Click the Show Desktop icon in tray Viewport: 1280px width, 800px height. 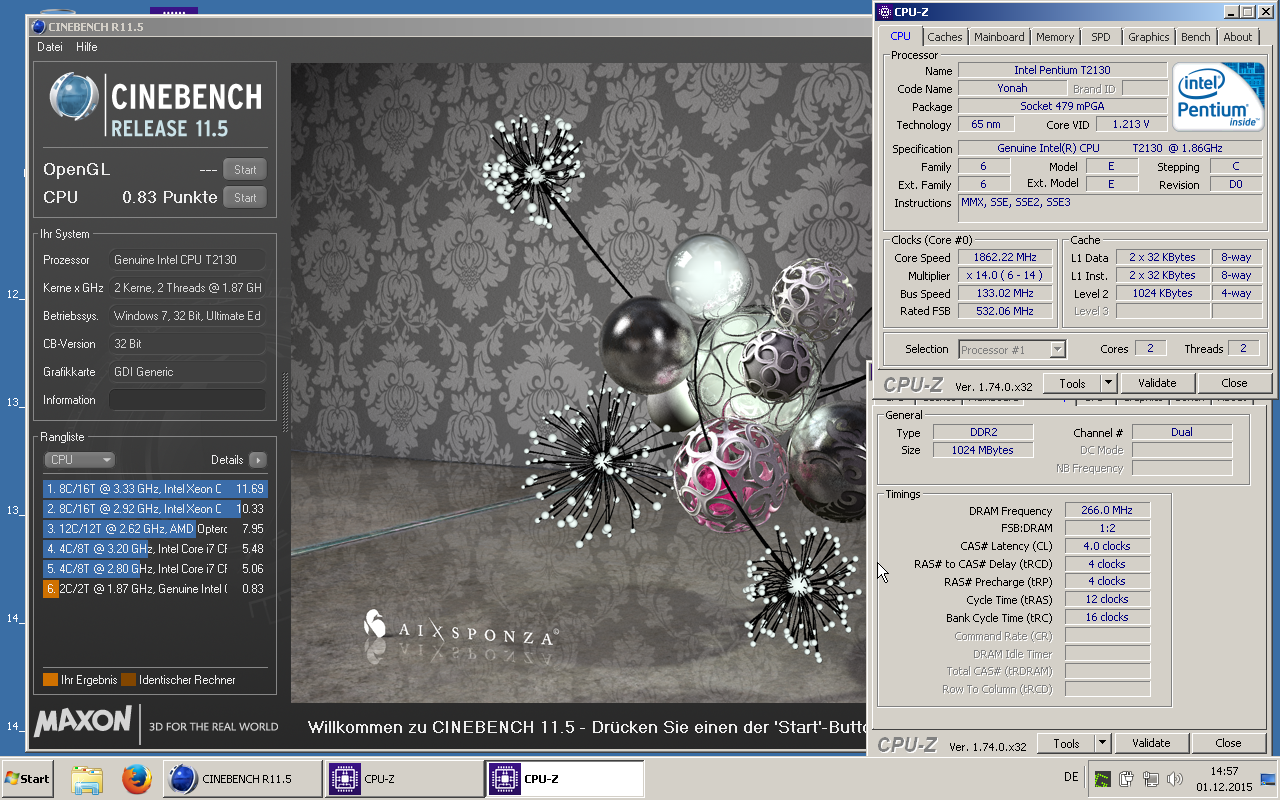tap(1268, 779)
